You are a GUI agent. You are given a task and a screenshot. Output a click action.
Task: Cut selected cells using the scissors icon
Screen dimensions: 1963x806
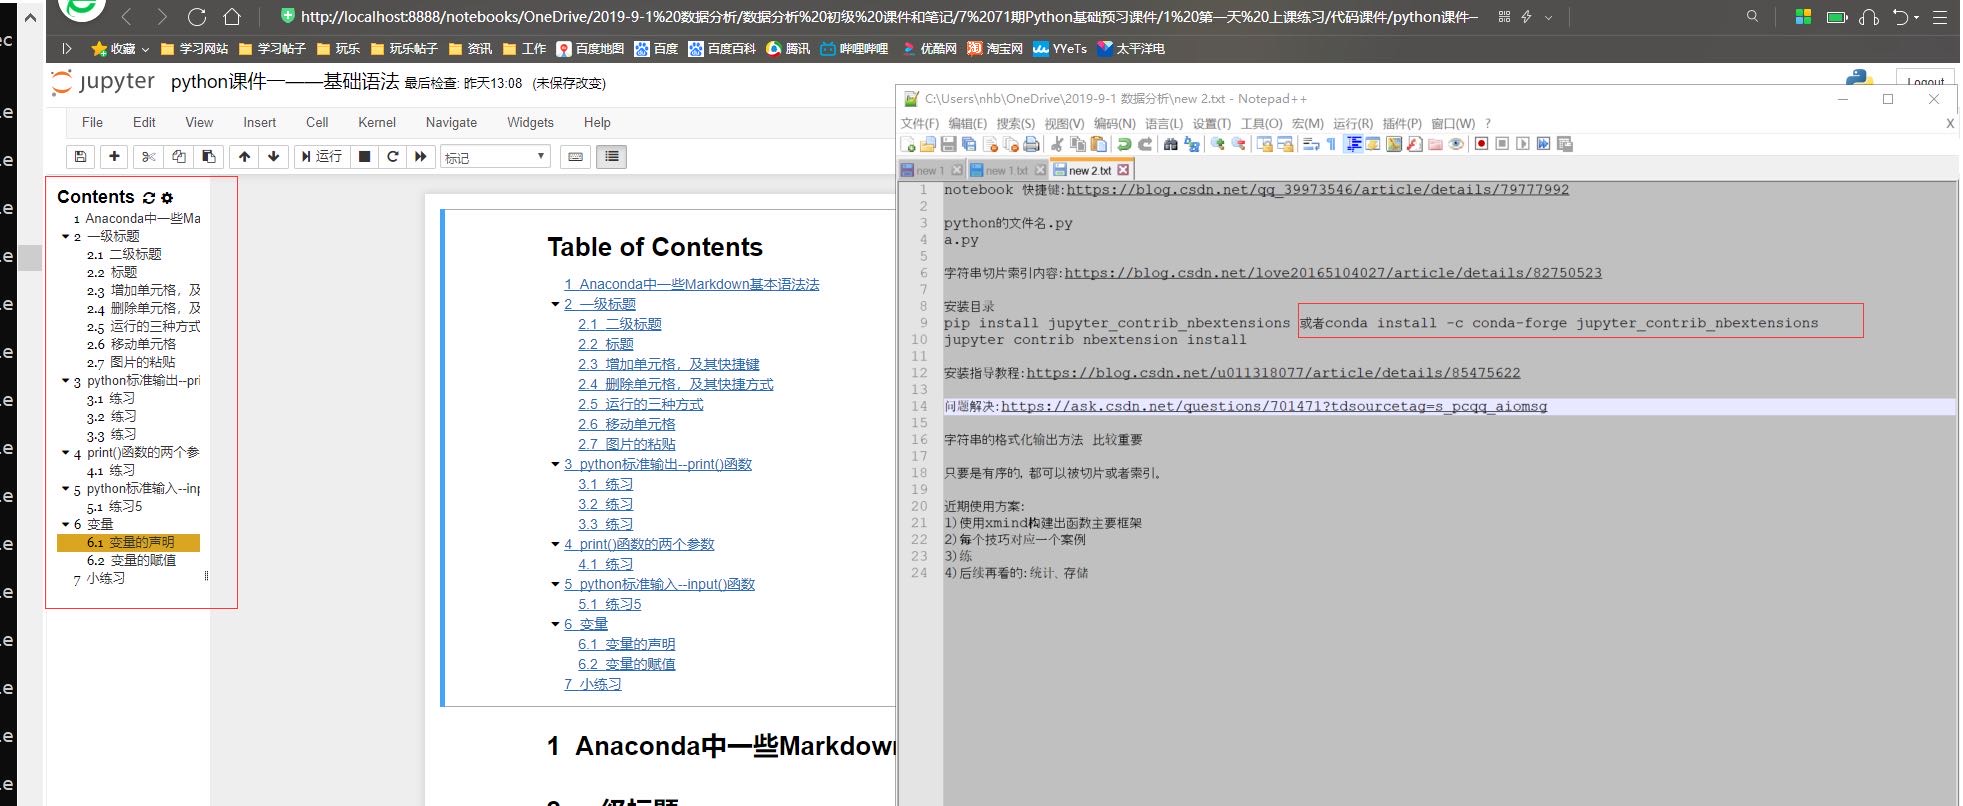pos(149,156)
